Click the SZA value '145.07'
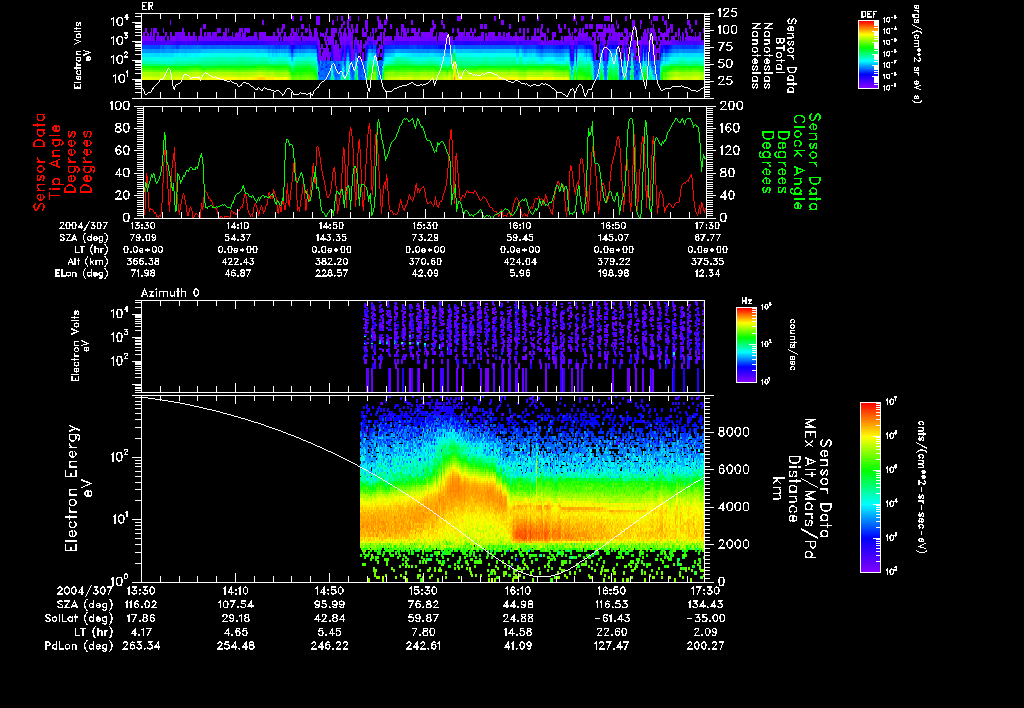The image size is (1024, 708). click(x=613, y=238)
